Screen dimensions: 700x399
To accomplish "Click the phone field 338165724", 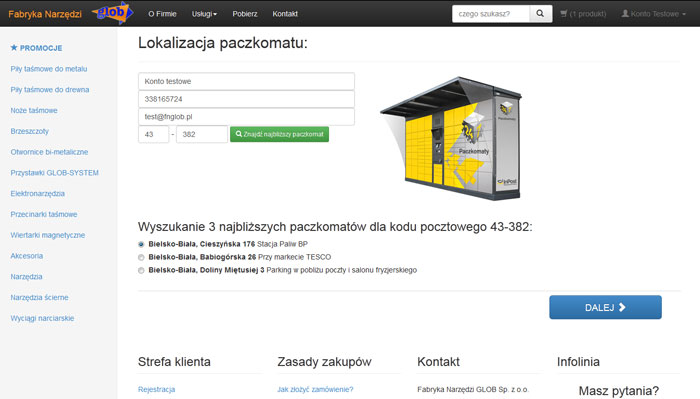I will tap(246, 99).
